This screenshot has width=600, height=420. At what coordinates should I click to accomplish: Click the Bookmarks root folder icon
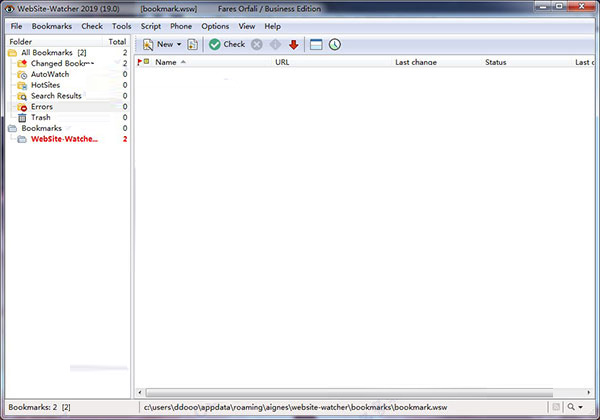(x=13, y=128)
